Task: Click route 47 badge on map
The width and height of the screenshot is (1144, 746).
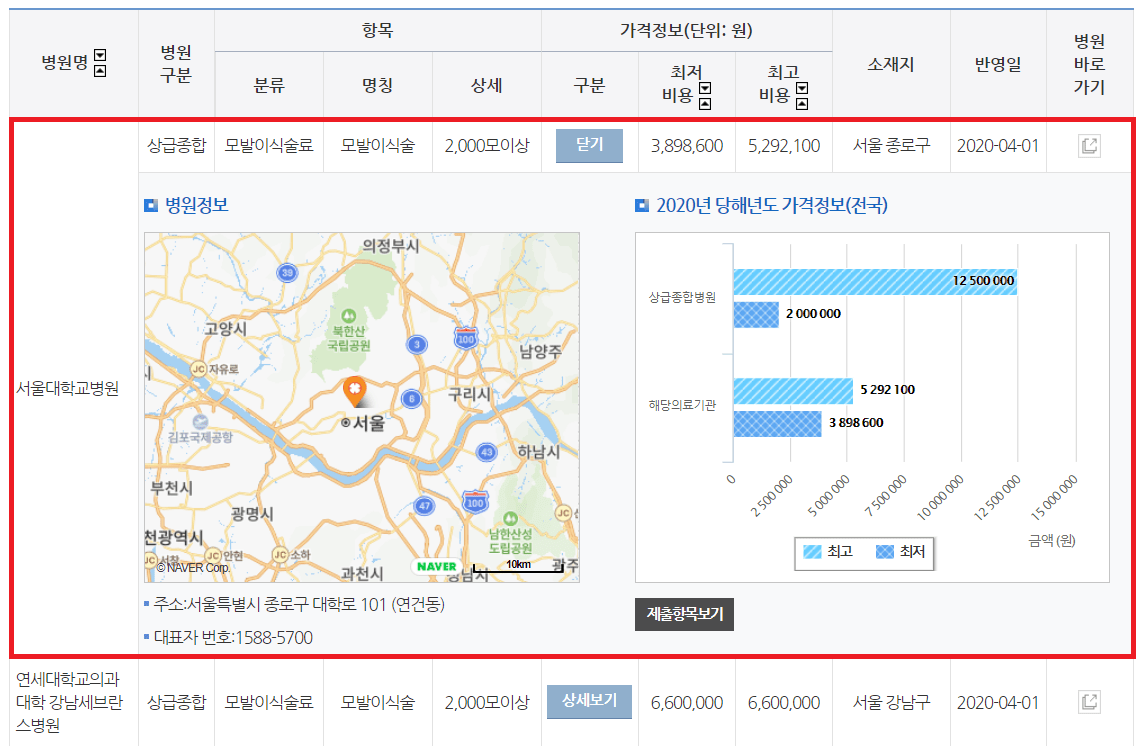Action: tap(424, 505)
